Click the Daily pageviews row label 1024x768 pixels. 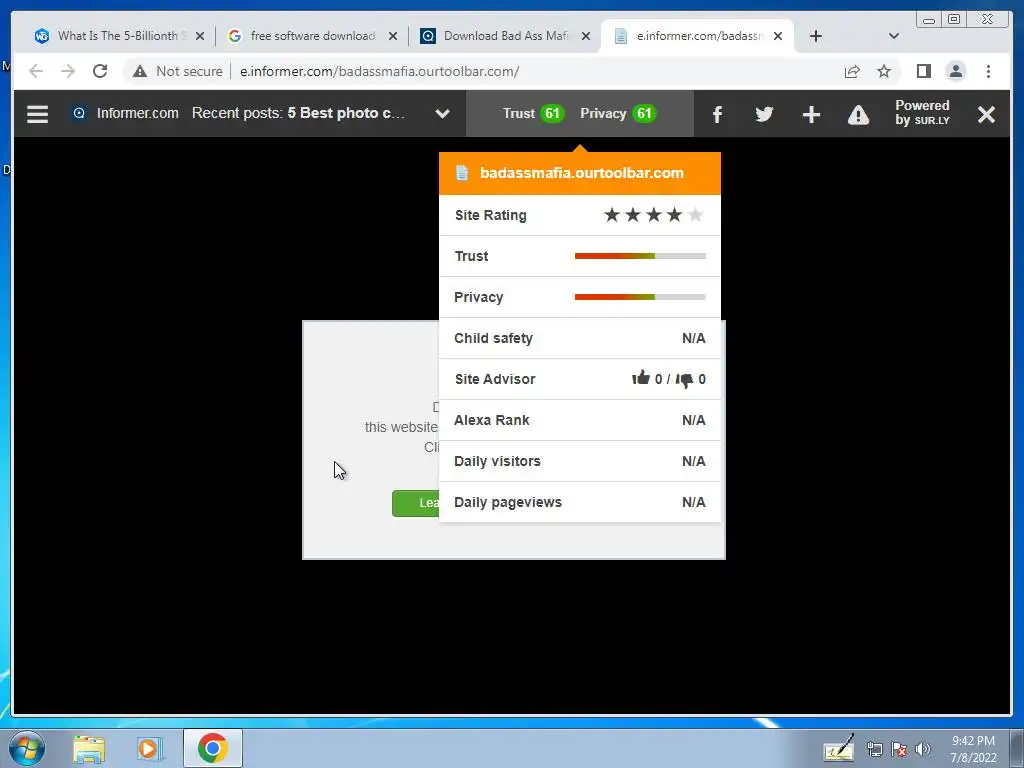pos(508,502)
